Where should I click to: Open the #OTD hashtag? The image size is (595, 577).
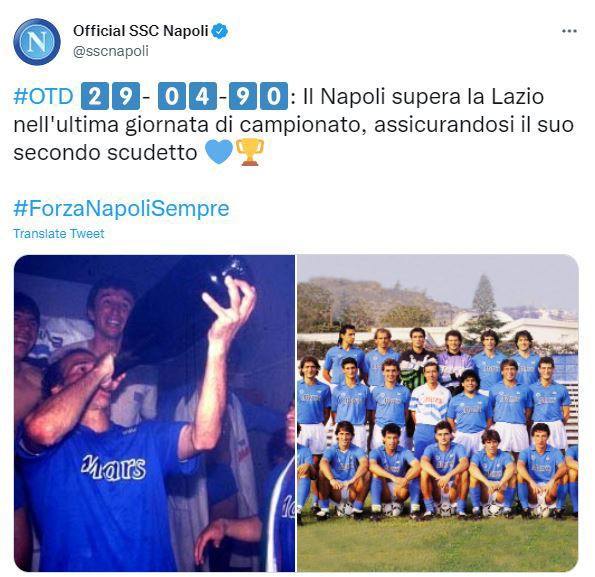tap(43, 96)
